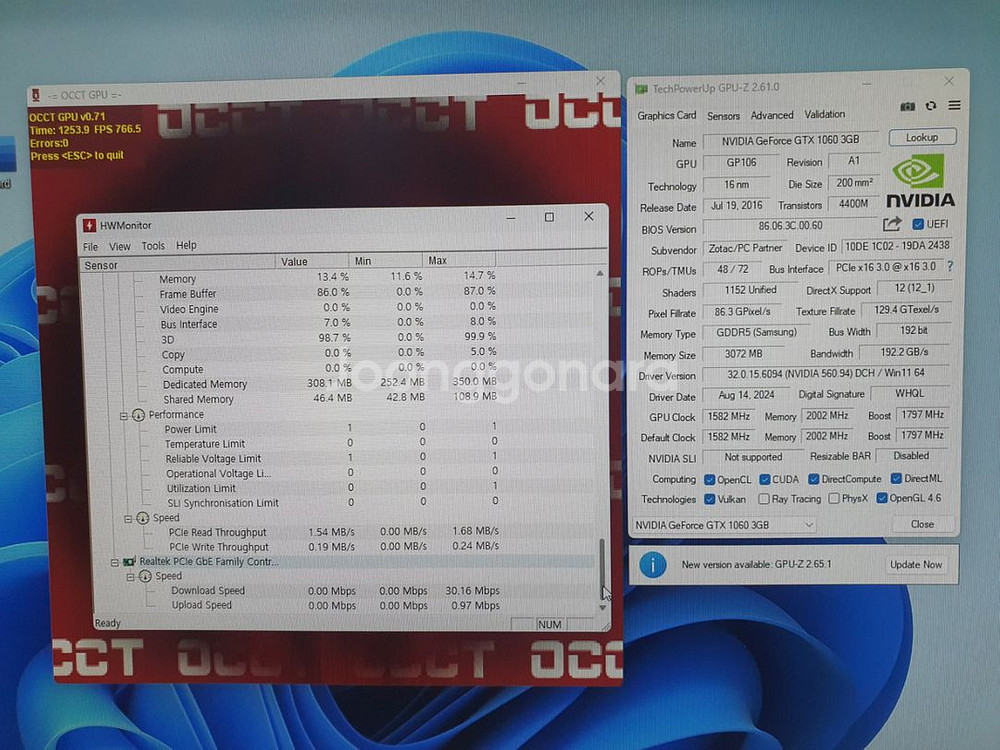Click the GPU-Z refresh icon
Image resolution: width=1000 pixels, height=750 pixels.
tap(931, 106)
